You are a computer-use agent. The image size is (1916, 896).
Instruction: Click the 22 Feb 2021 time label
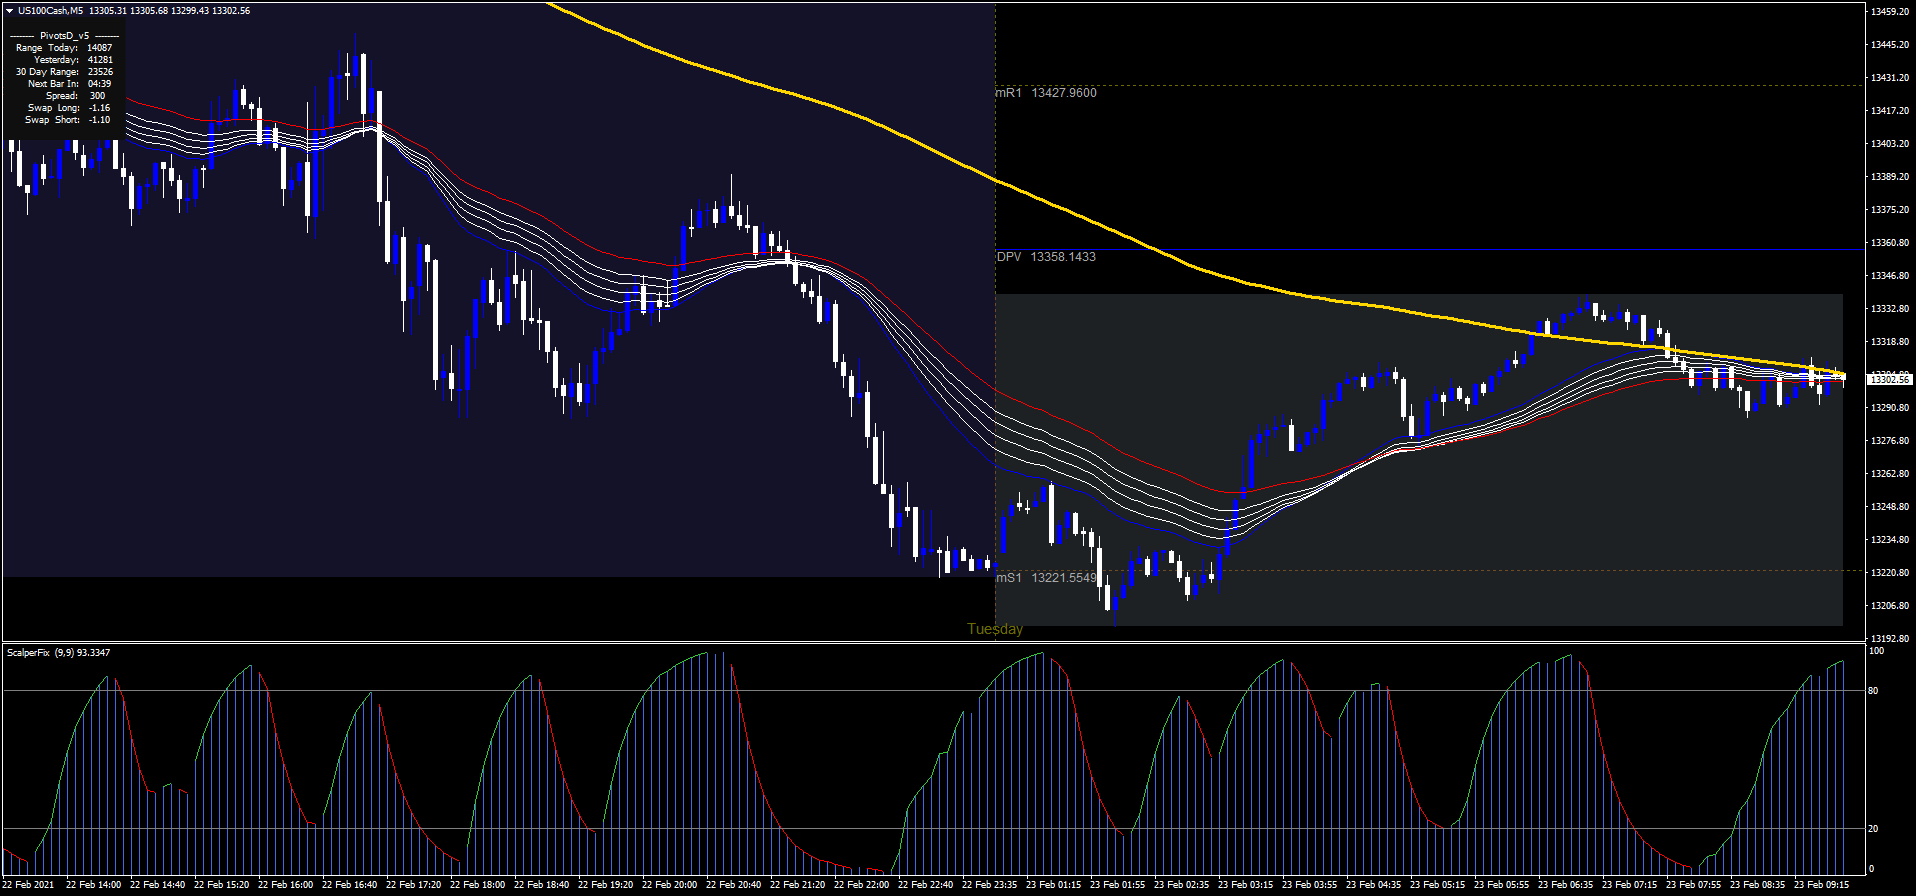[x=29, y=885]
